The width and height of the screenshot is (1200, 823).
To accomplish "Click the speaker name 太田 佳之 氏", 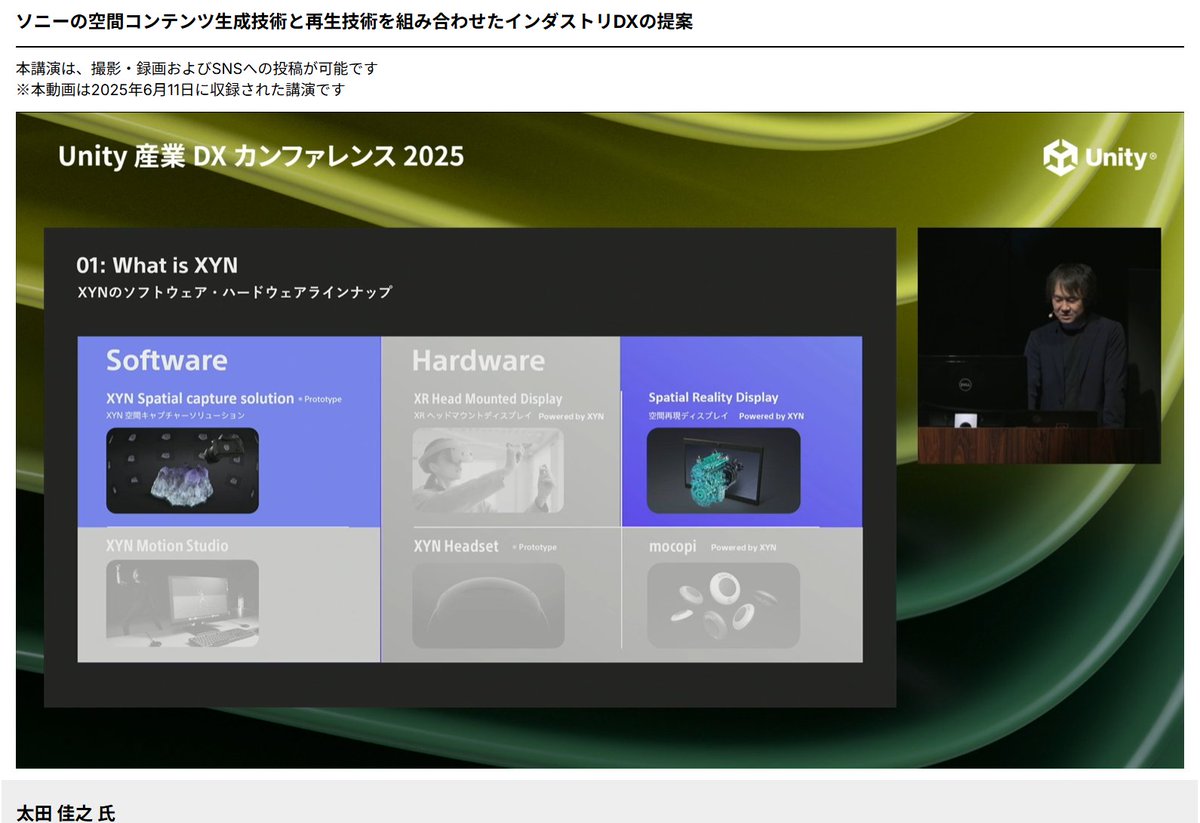I will 65,814.
